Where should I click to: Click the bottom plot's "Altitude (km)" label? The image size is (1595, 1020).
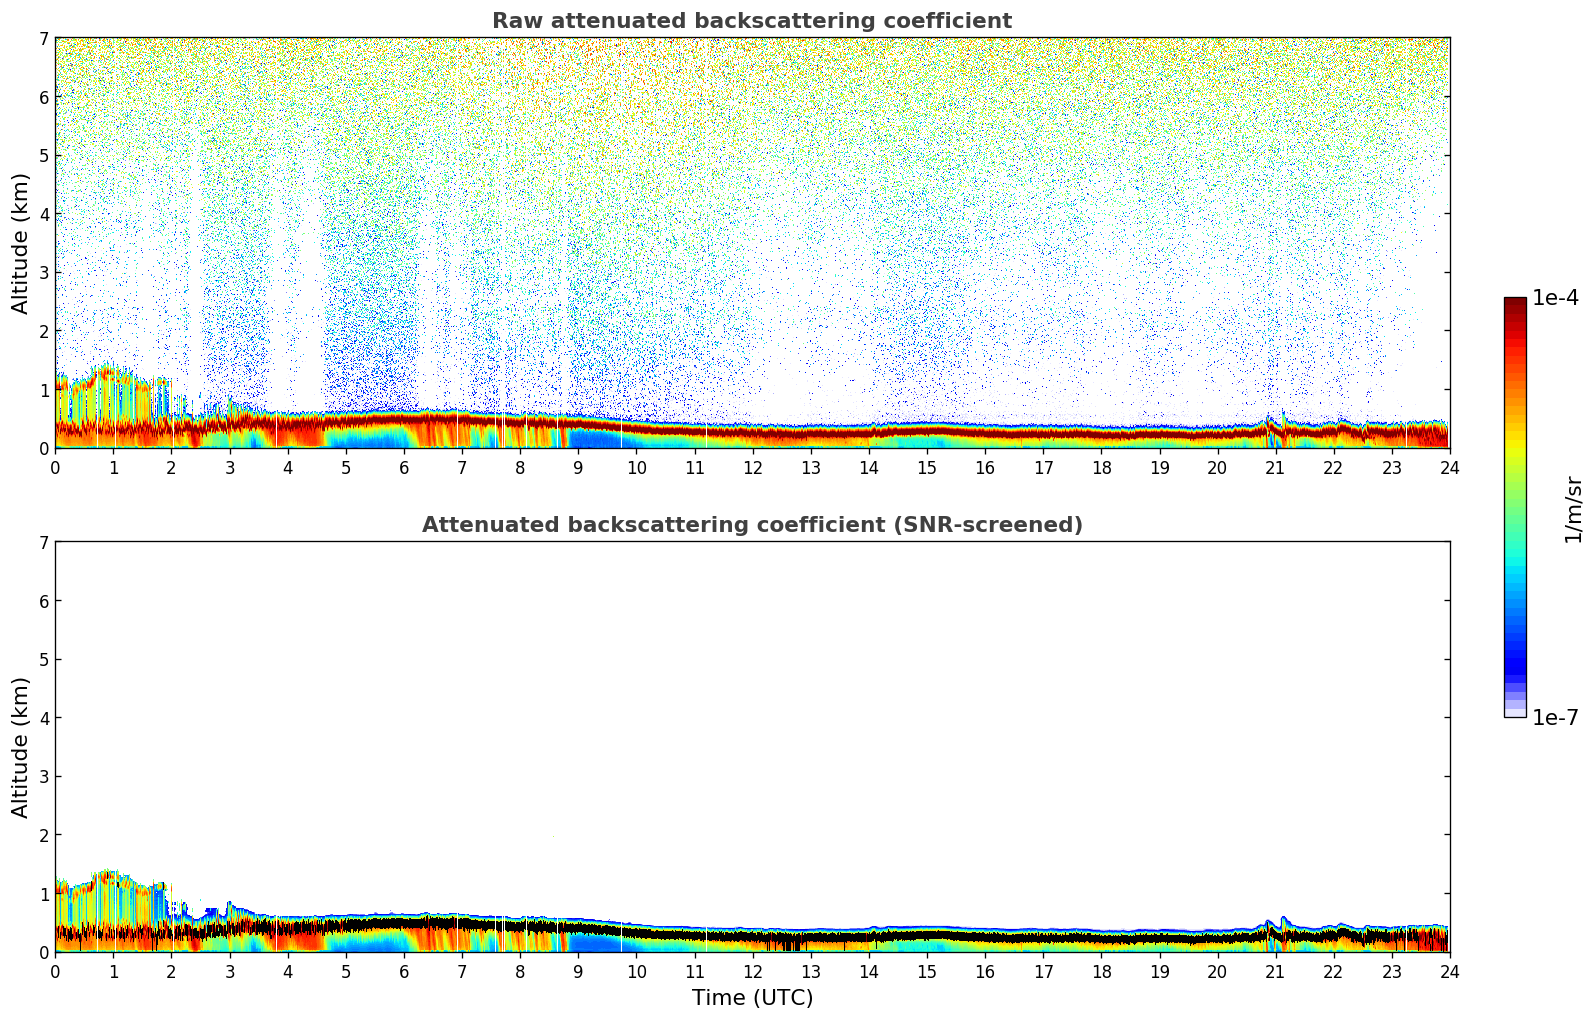tap(21, 747)
